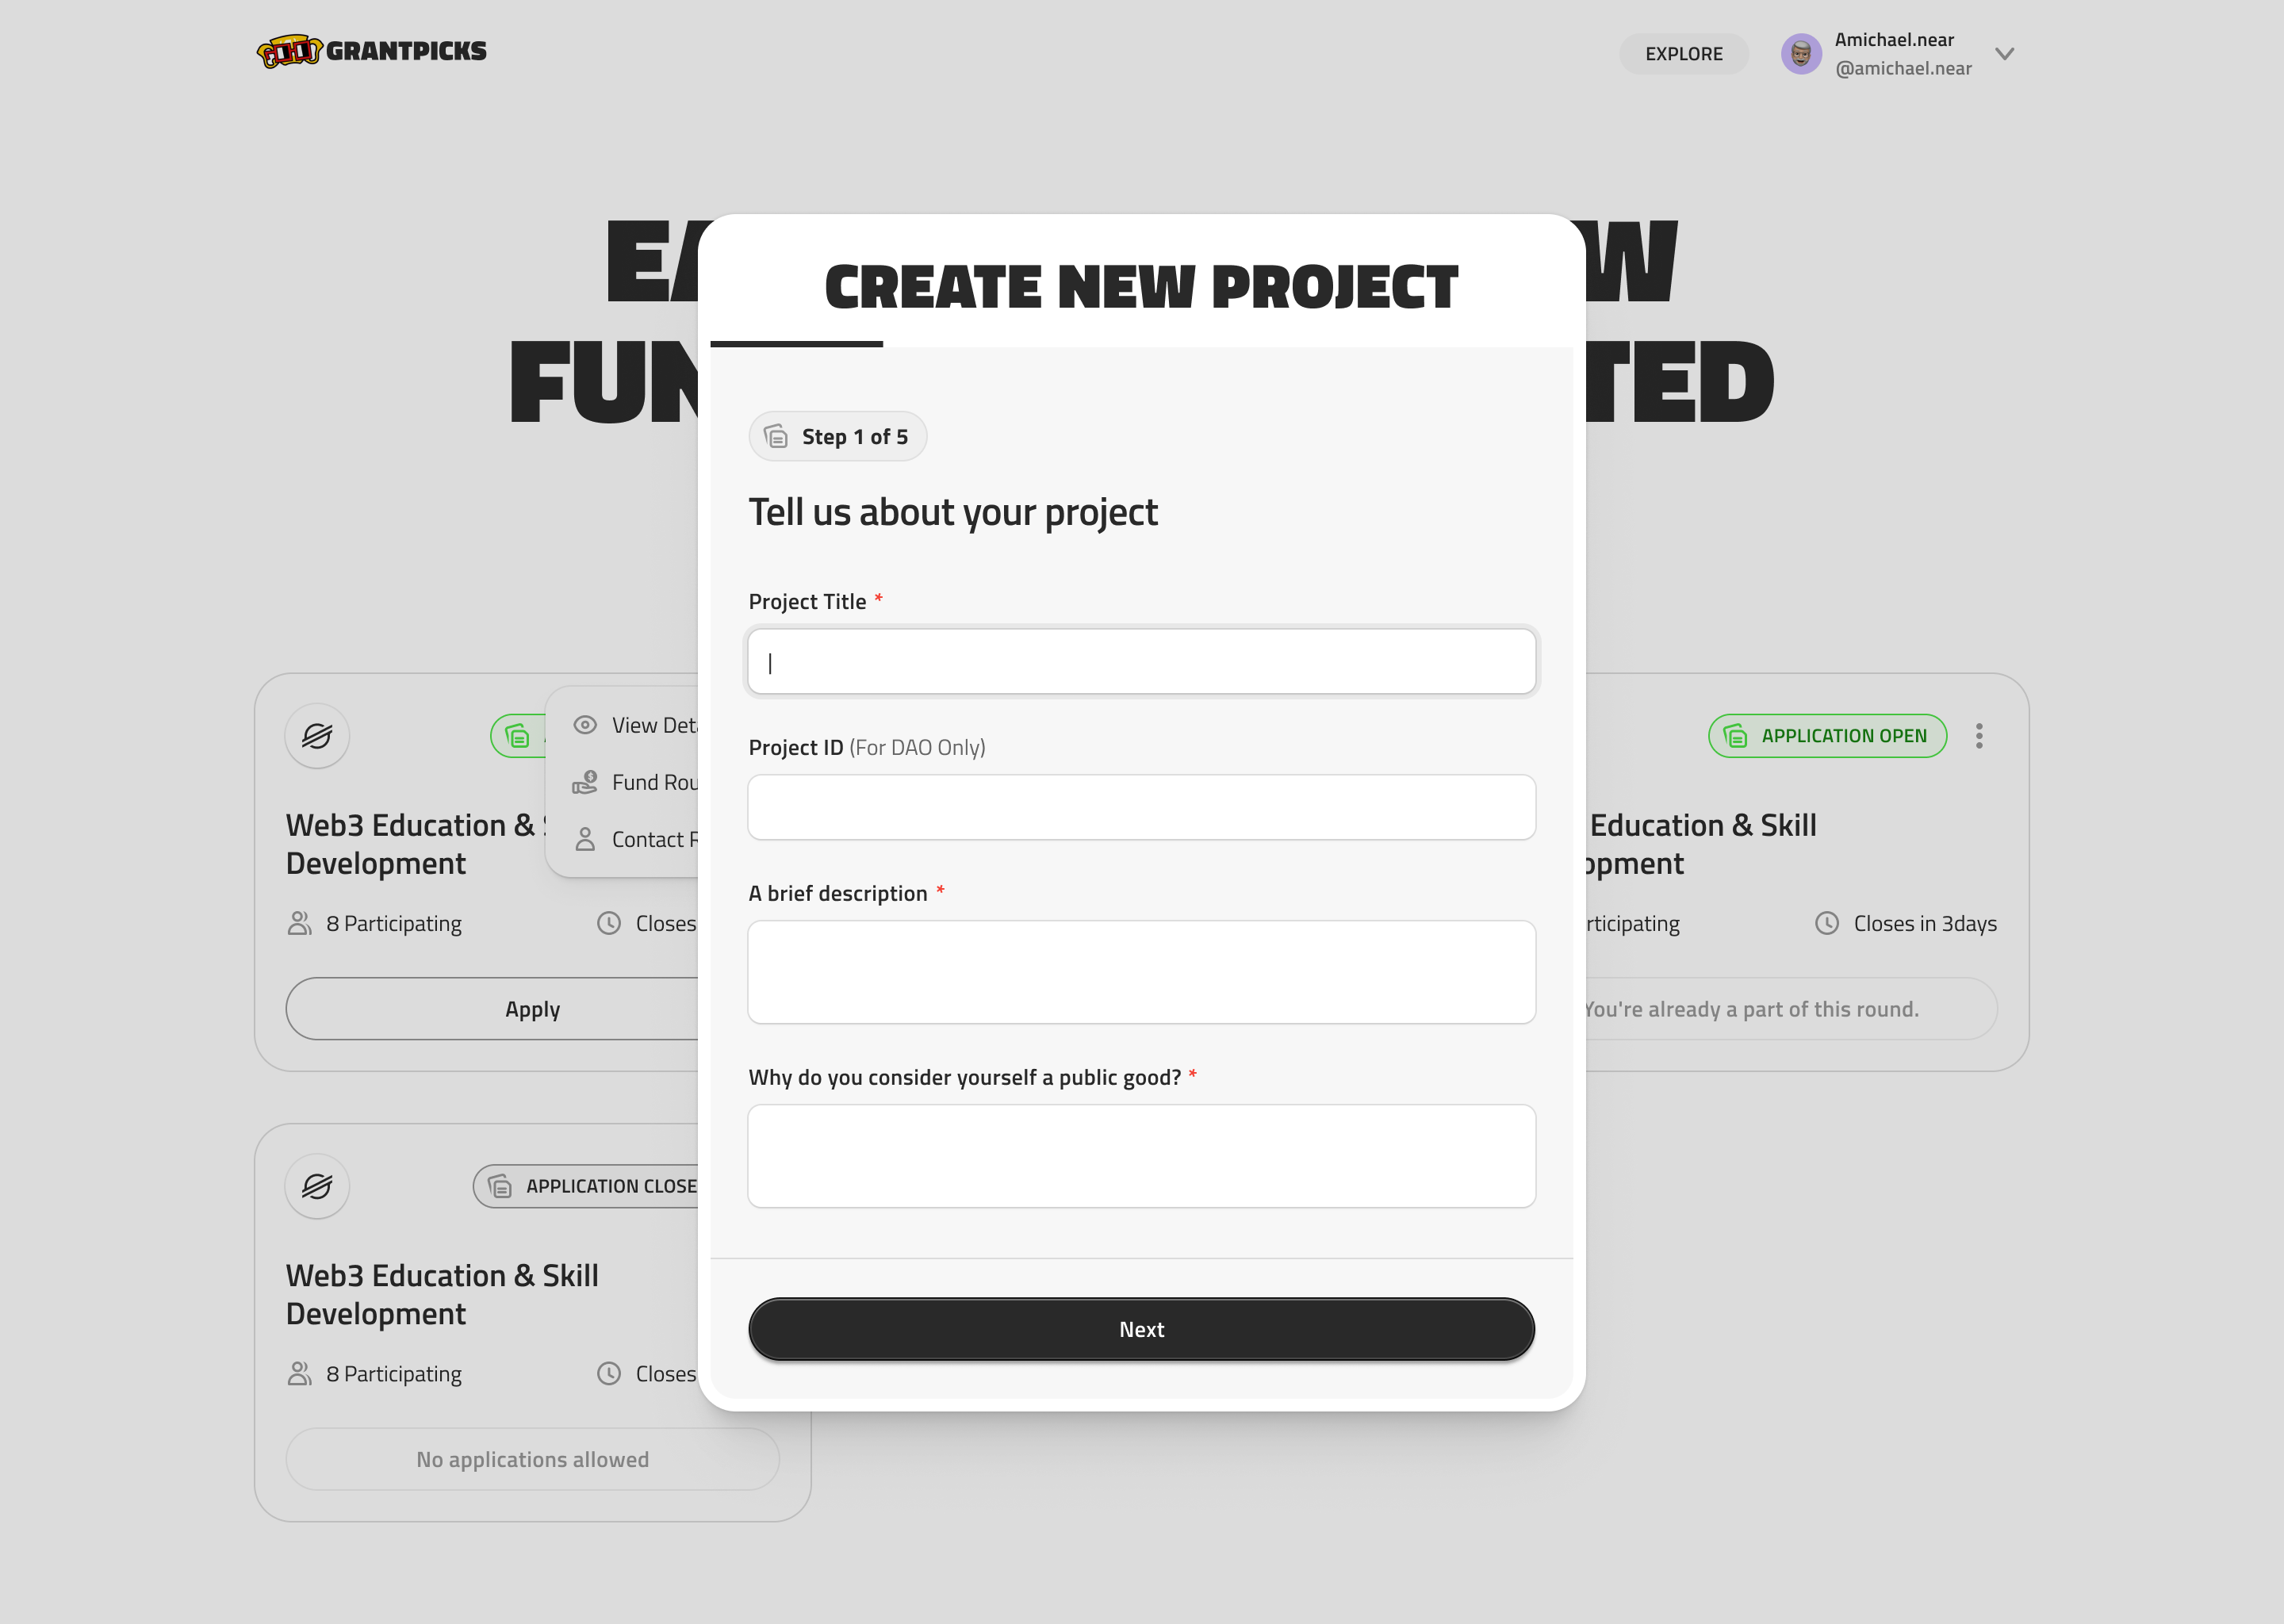2284x1624 pixels.
Task: Click the participants icon next to 8 Participating
Action: [298, 923]
